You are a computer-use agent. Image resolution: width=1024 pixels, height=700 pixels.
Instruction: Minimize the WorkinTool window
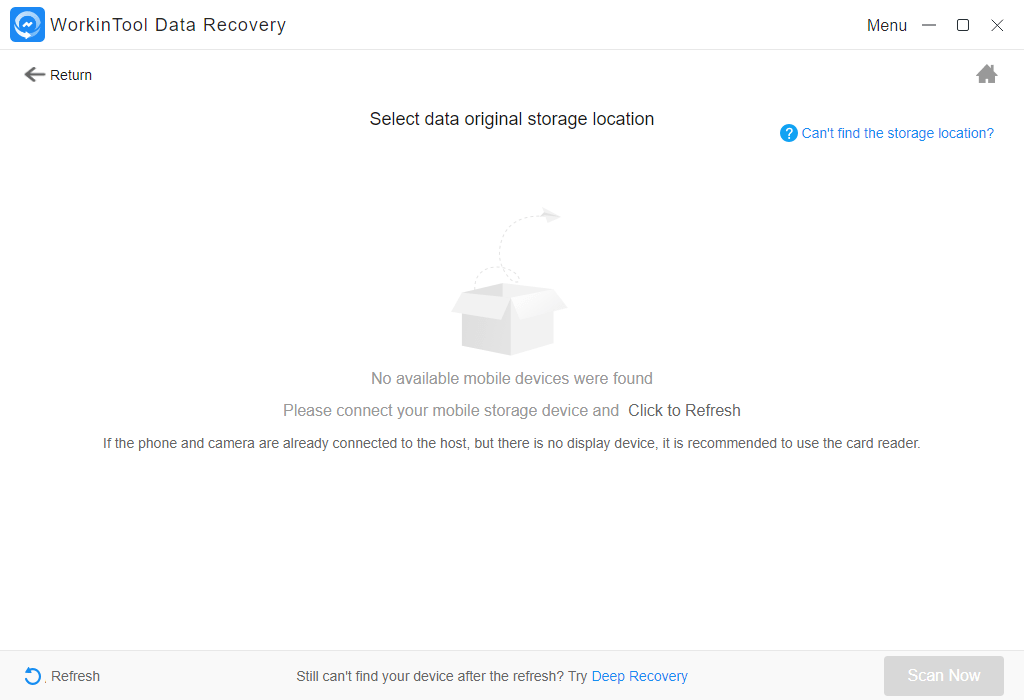pyautogui.click(x=929, y=25)
